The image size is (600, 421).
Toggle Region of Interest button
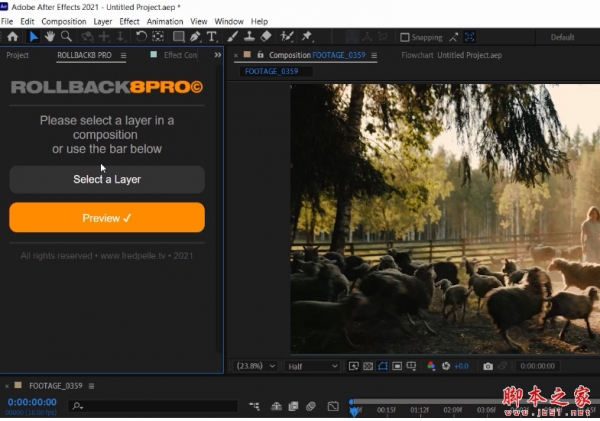(397, 366)
